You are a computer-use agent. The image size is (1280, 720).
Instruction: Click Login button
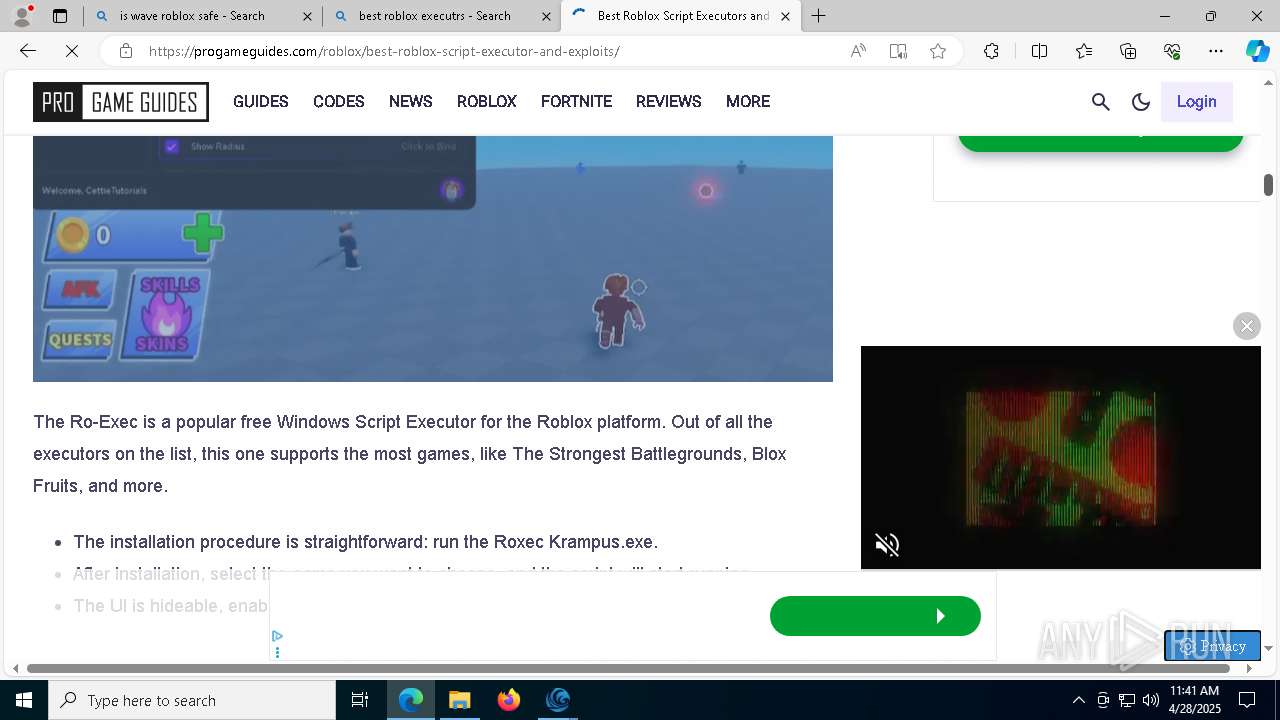(1196, 101)
